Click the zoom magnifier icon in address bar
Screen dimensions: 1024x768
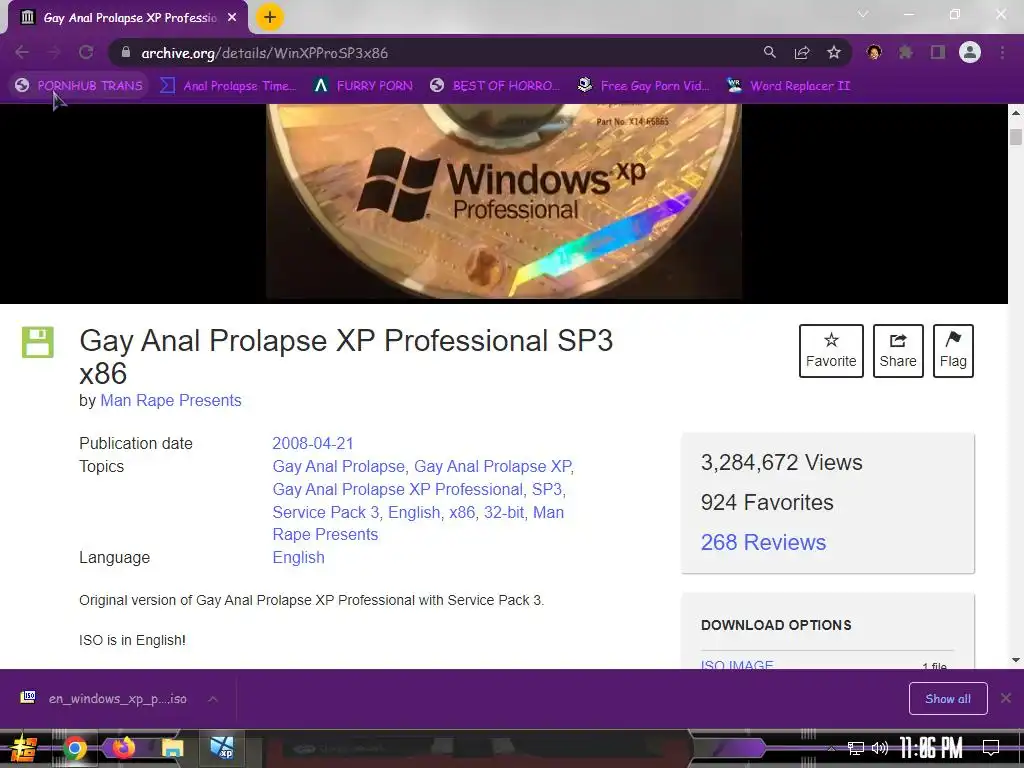[770, 52]
